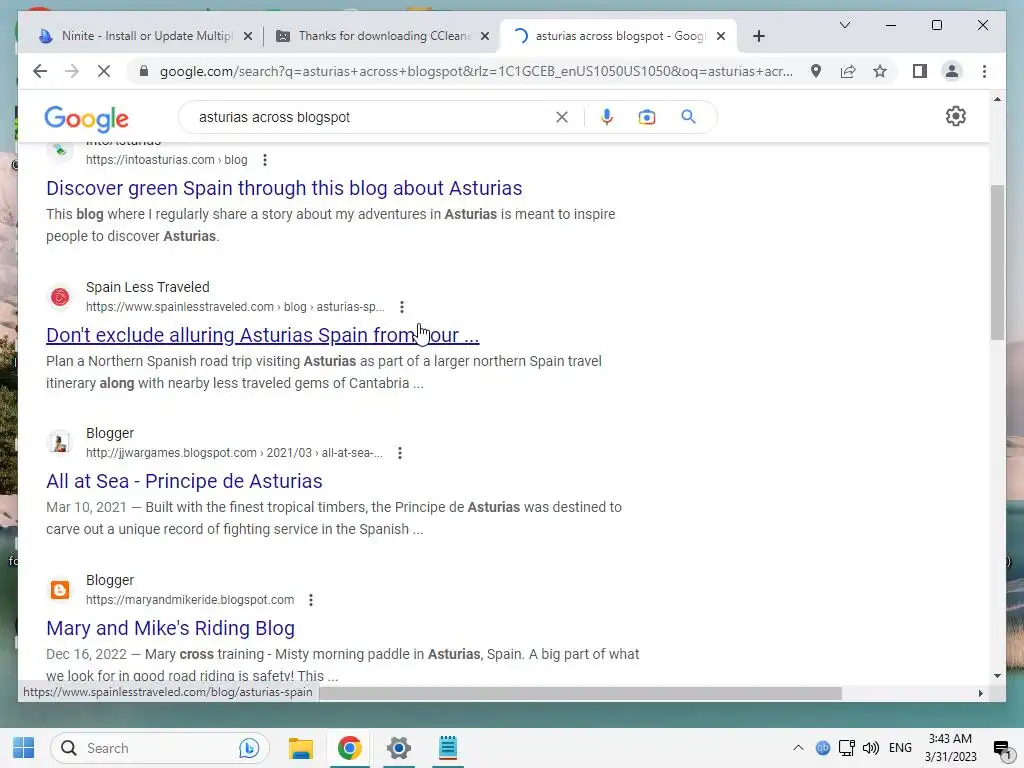1024x768 pixels.
Task: Open Chrome tab search dropdown
Action: tap(844, 25)
